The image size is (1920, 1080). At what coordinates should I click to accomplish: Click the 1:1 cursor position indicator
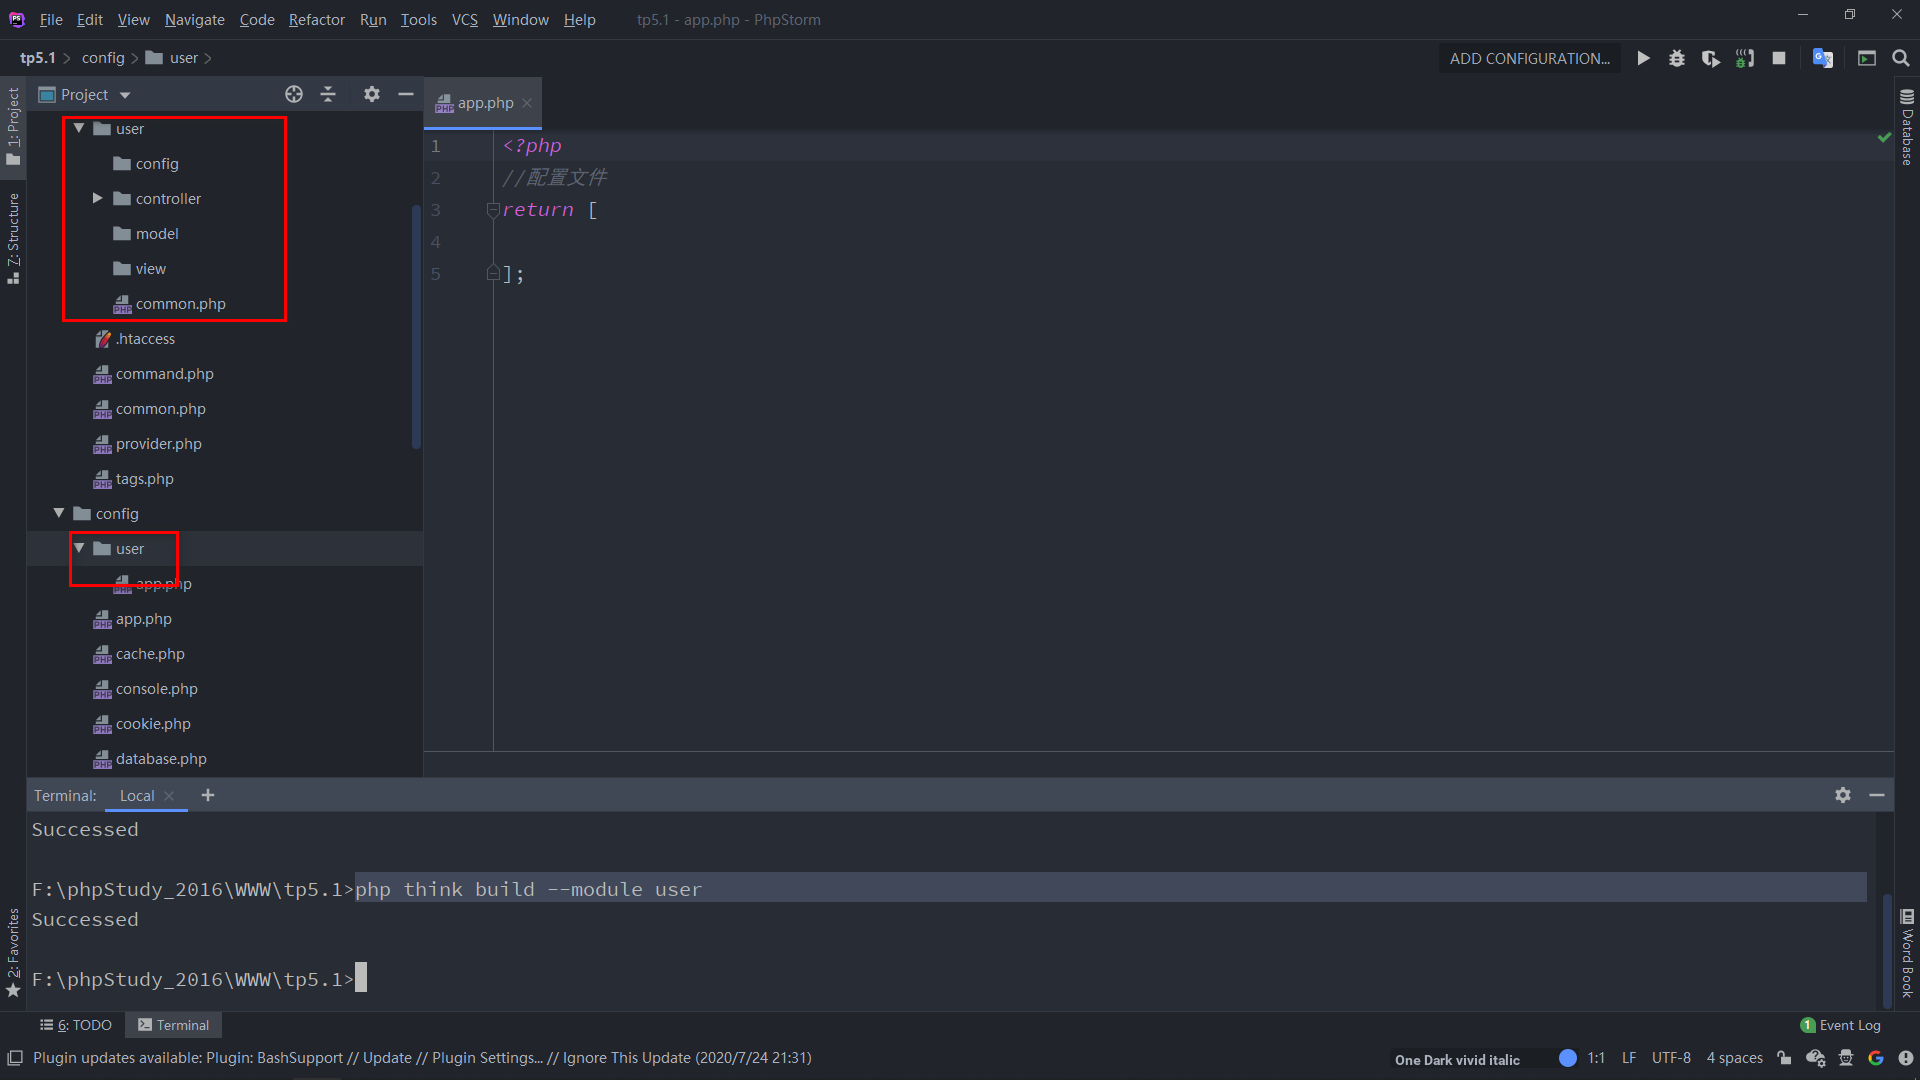[1595, 1058]
